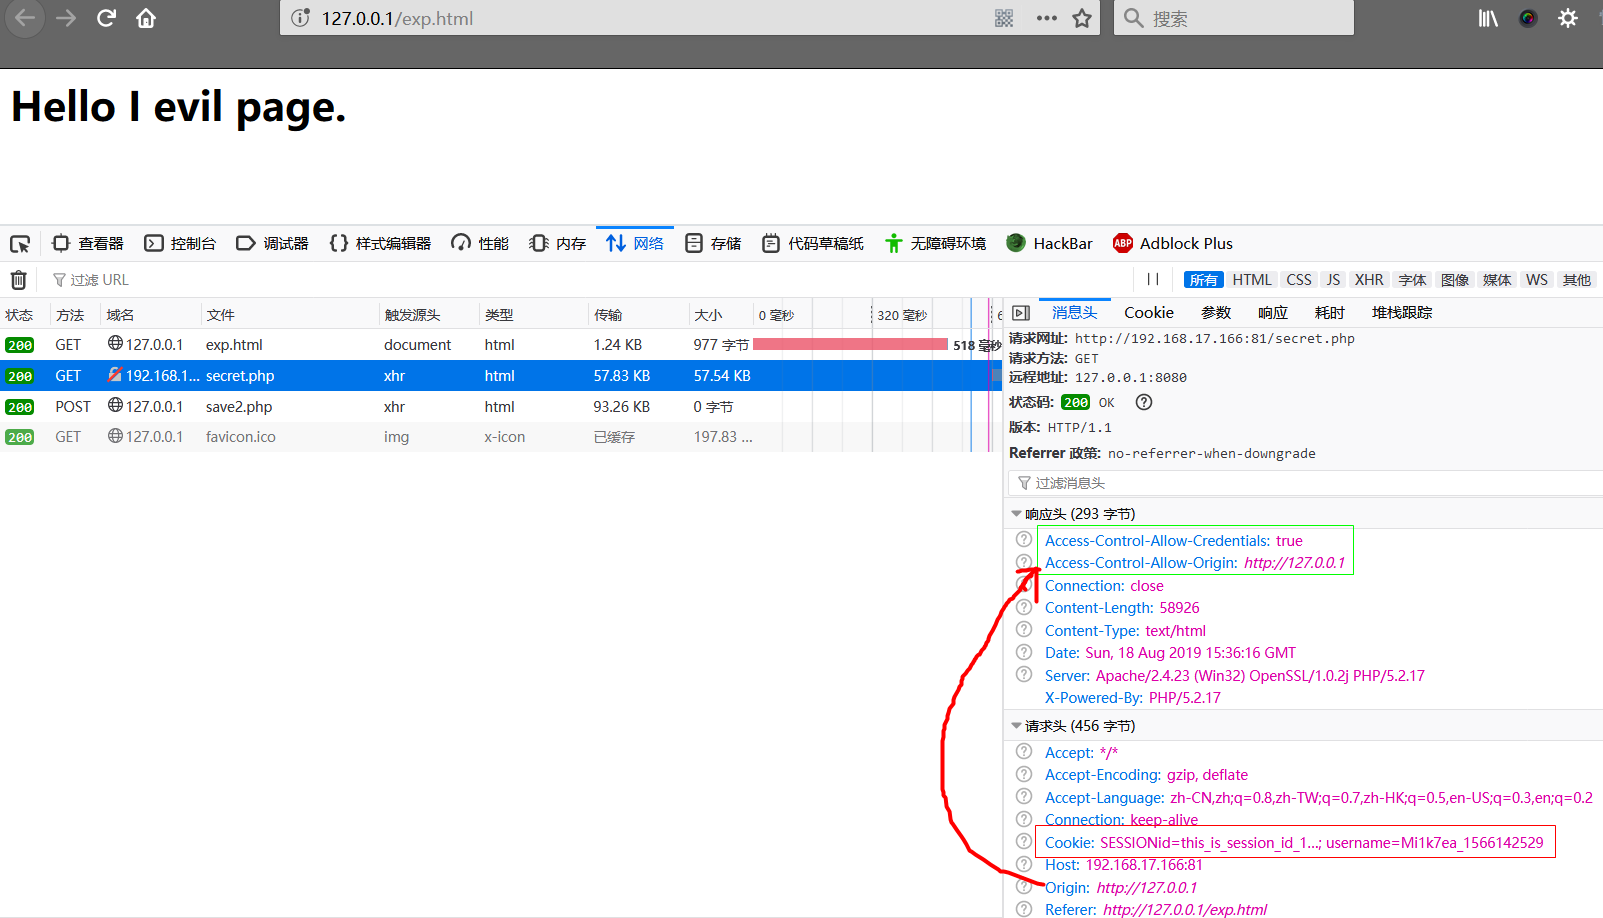Toggle the request details pane arrow
The image size is (1603, 918).
[x=1021, y=313]
